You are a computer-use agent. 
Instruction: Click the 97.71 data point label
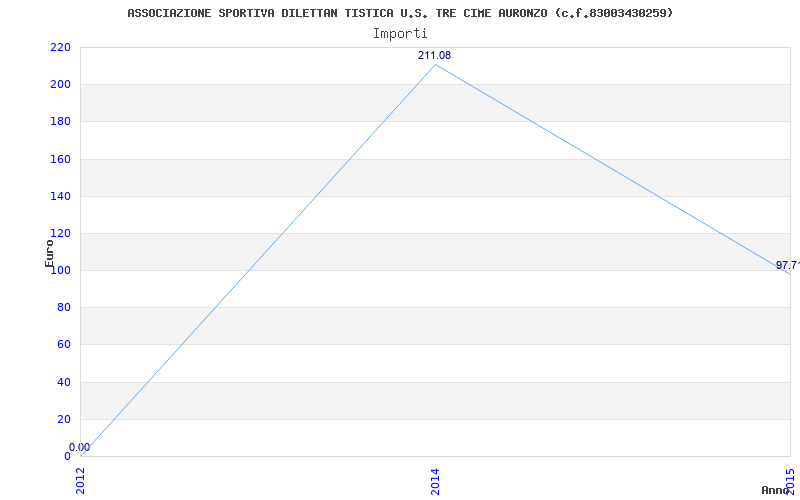pyautogui.click(x=788, y=265)
